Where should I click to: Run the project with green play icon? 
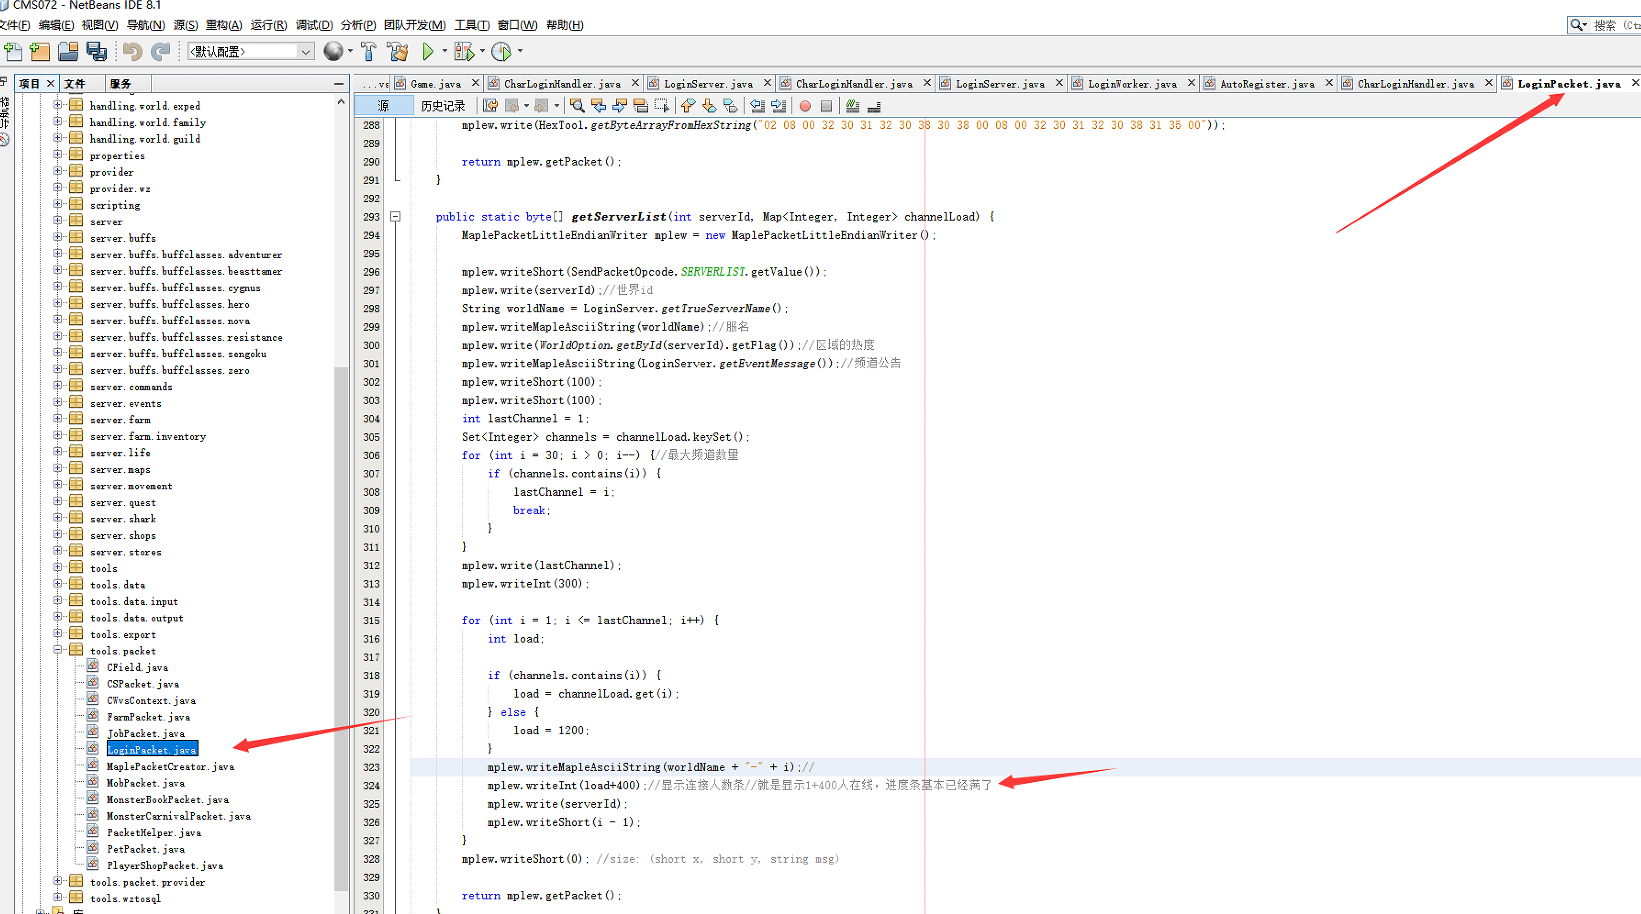click(x=428, y=51)
